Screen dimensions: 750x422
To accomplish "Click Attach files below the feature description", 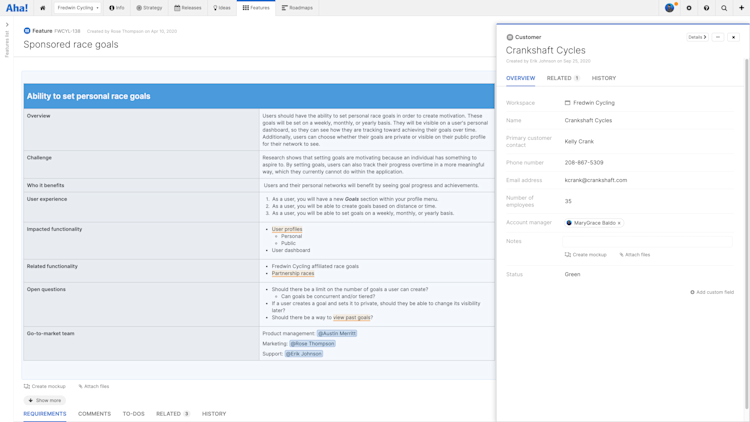I will 94,386.
